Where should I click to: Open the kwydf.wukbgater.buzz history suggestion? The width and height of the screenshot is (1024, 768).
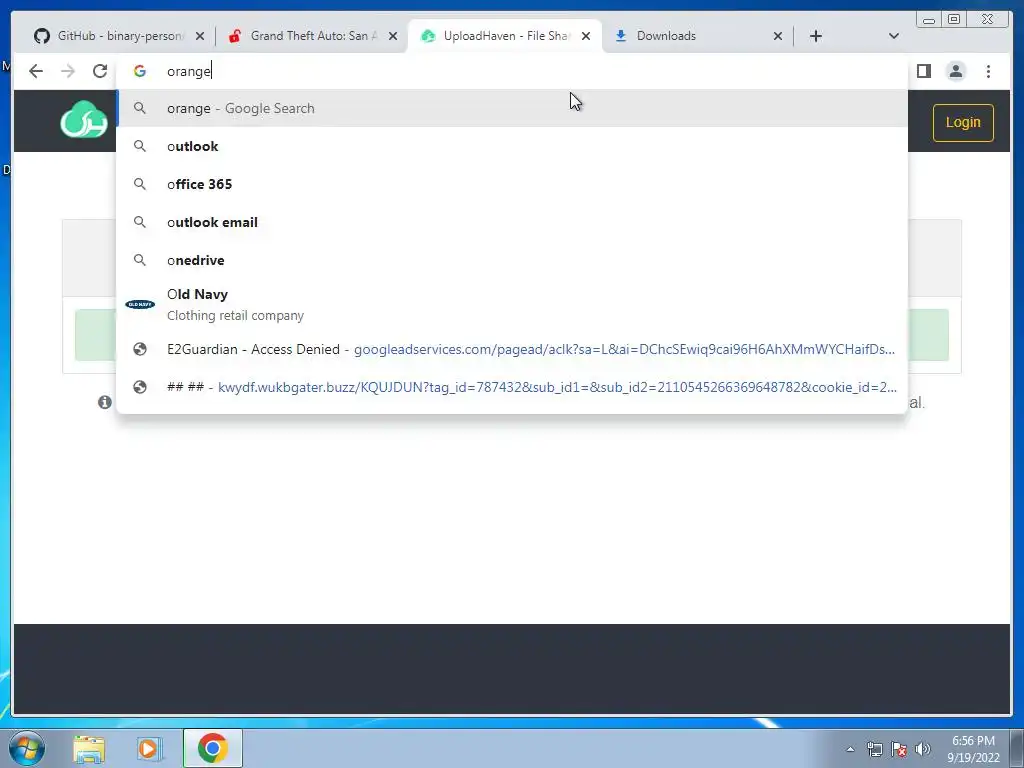512,387
